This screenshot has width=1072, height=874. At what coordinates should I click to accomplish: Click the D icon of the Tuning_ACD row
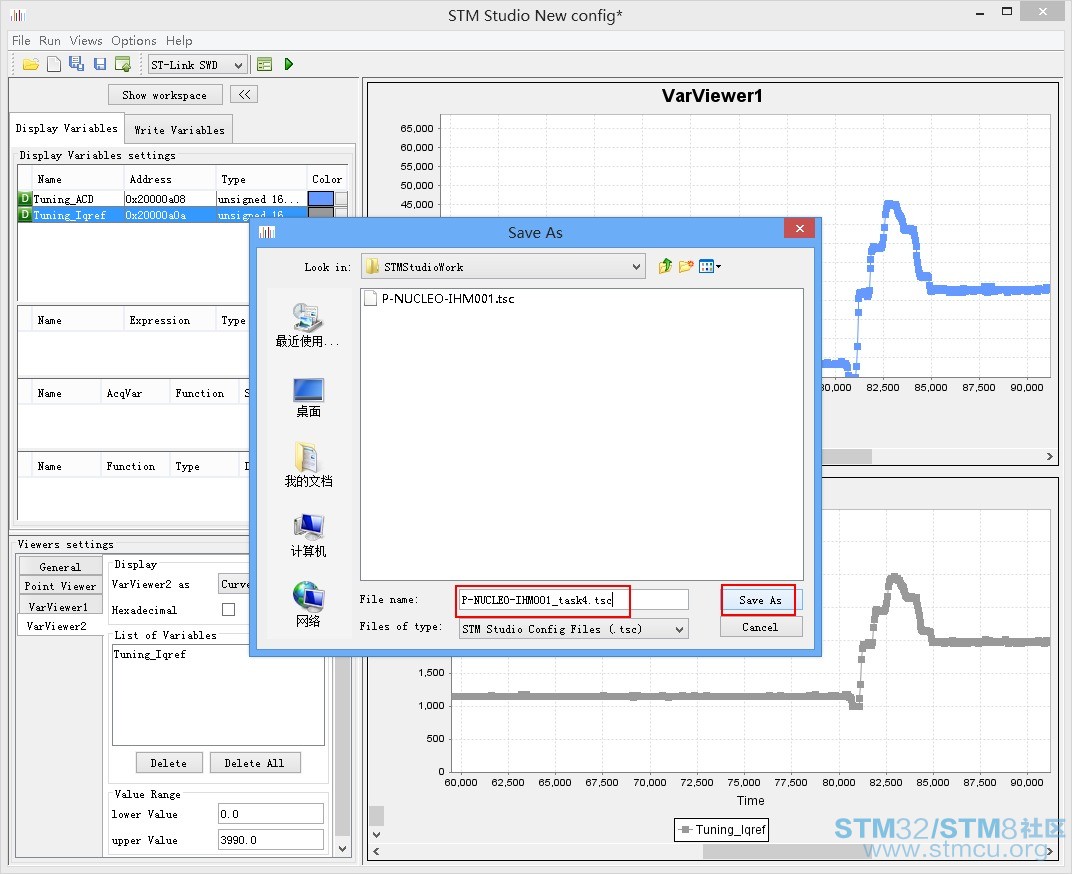pos(25,198)
